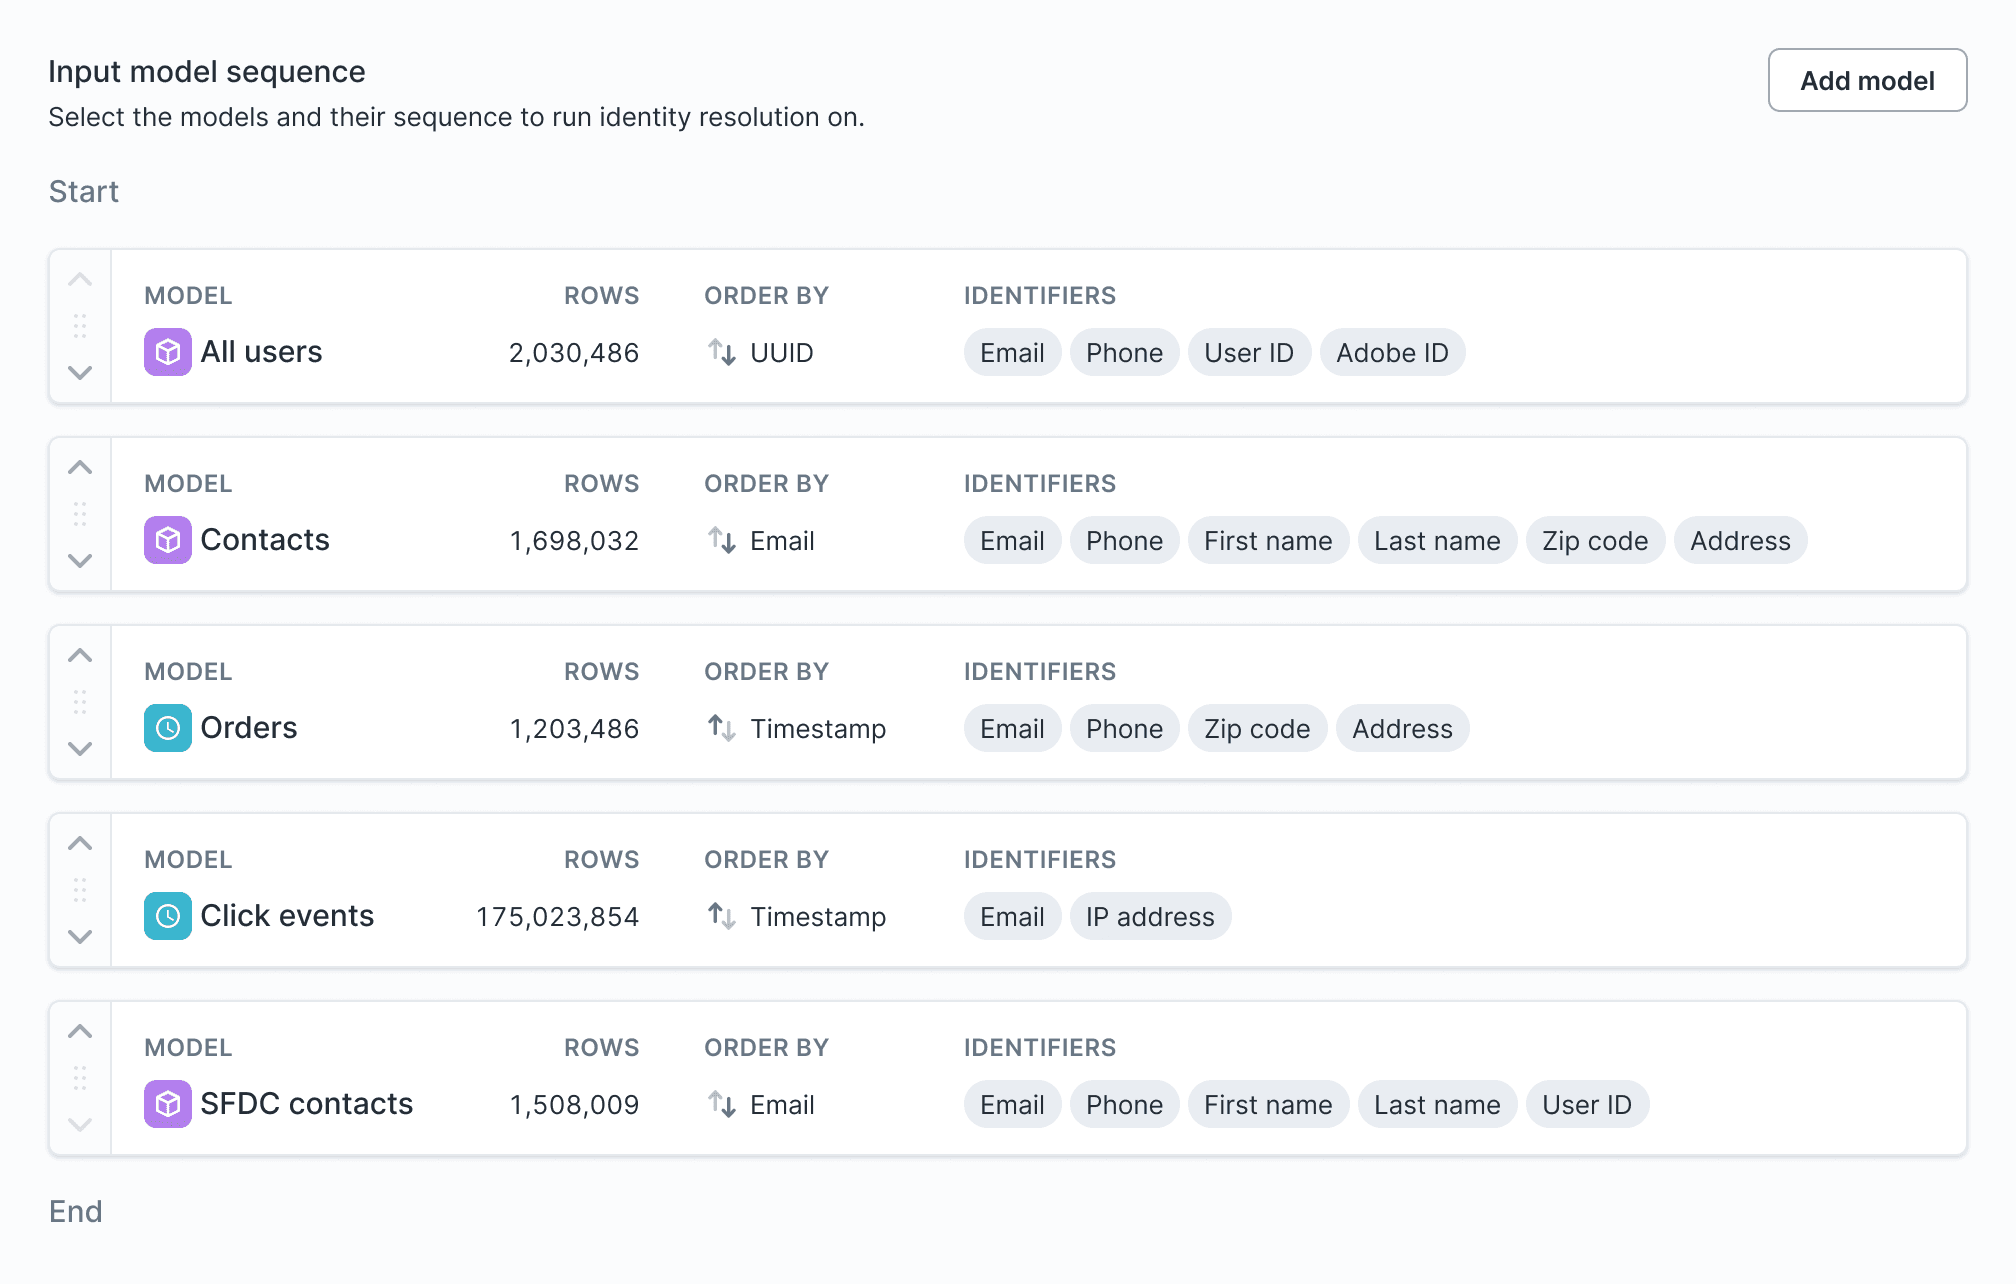Expand the Contacts model row upward

tap(81, 467)
